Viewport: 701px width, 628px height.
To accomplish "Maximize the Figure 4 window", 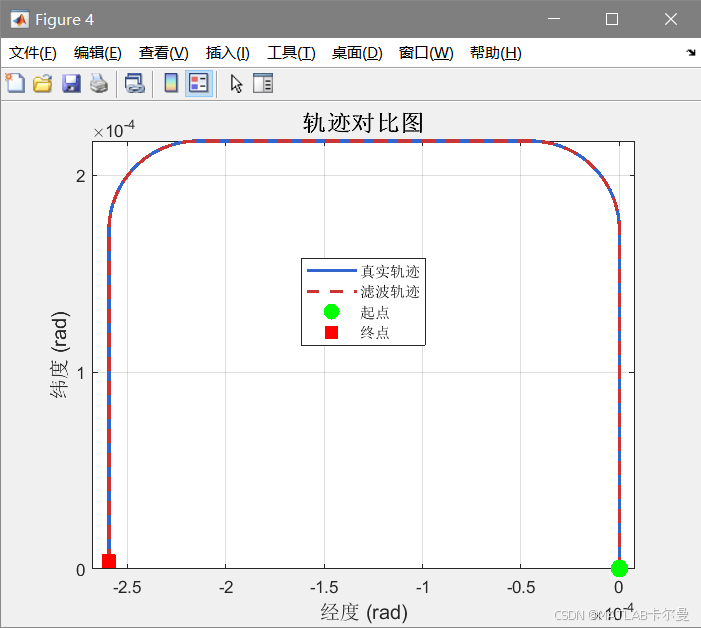I will [x=612, y=19].
